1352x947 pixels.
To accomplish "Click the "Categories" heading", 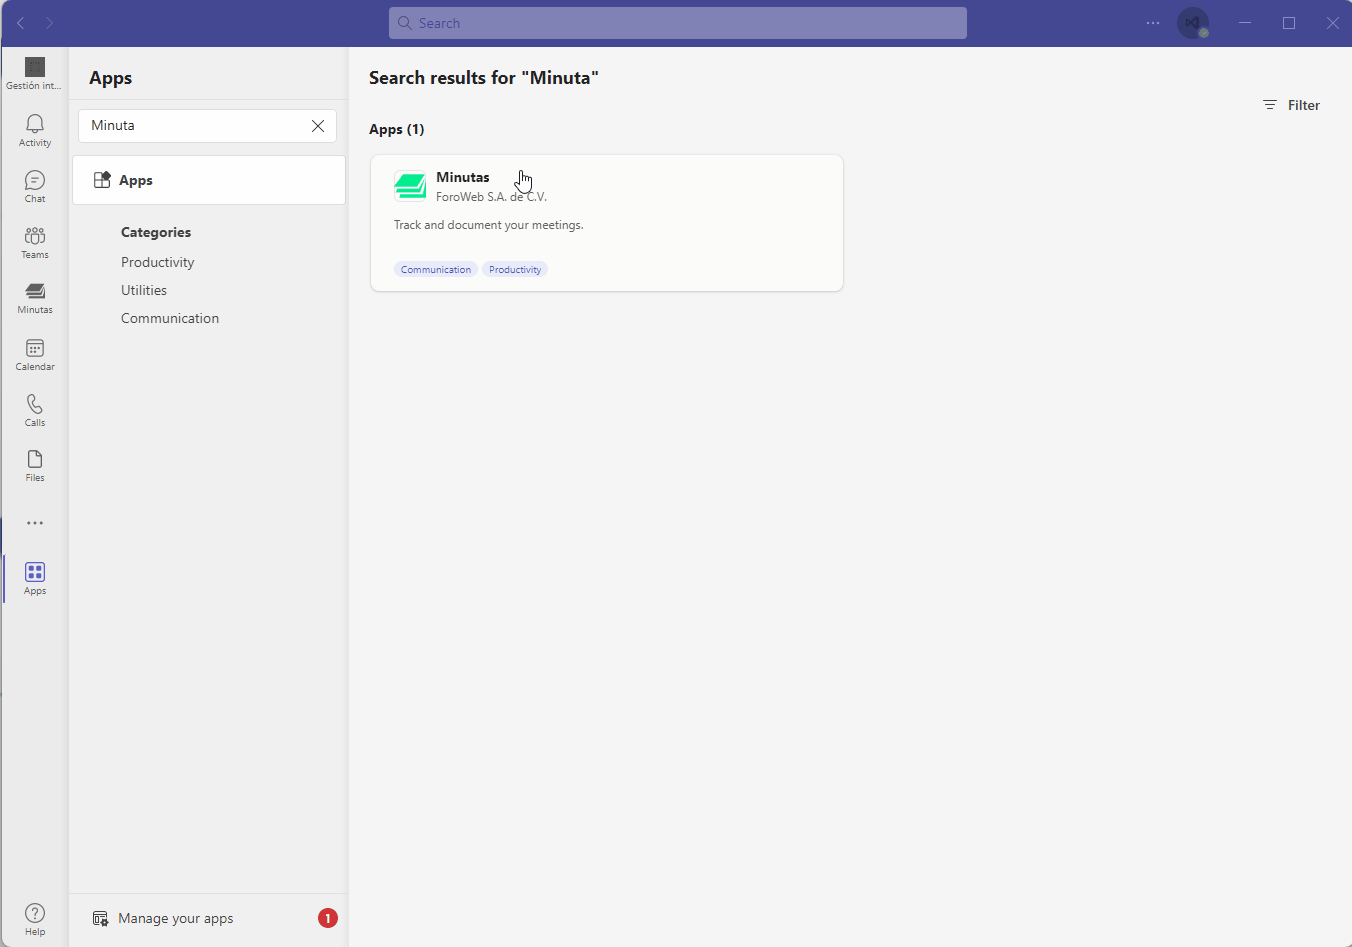I will tap(156, 232).
